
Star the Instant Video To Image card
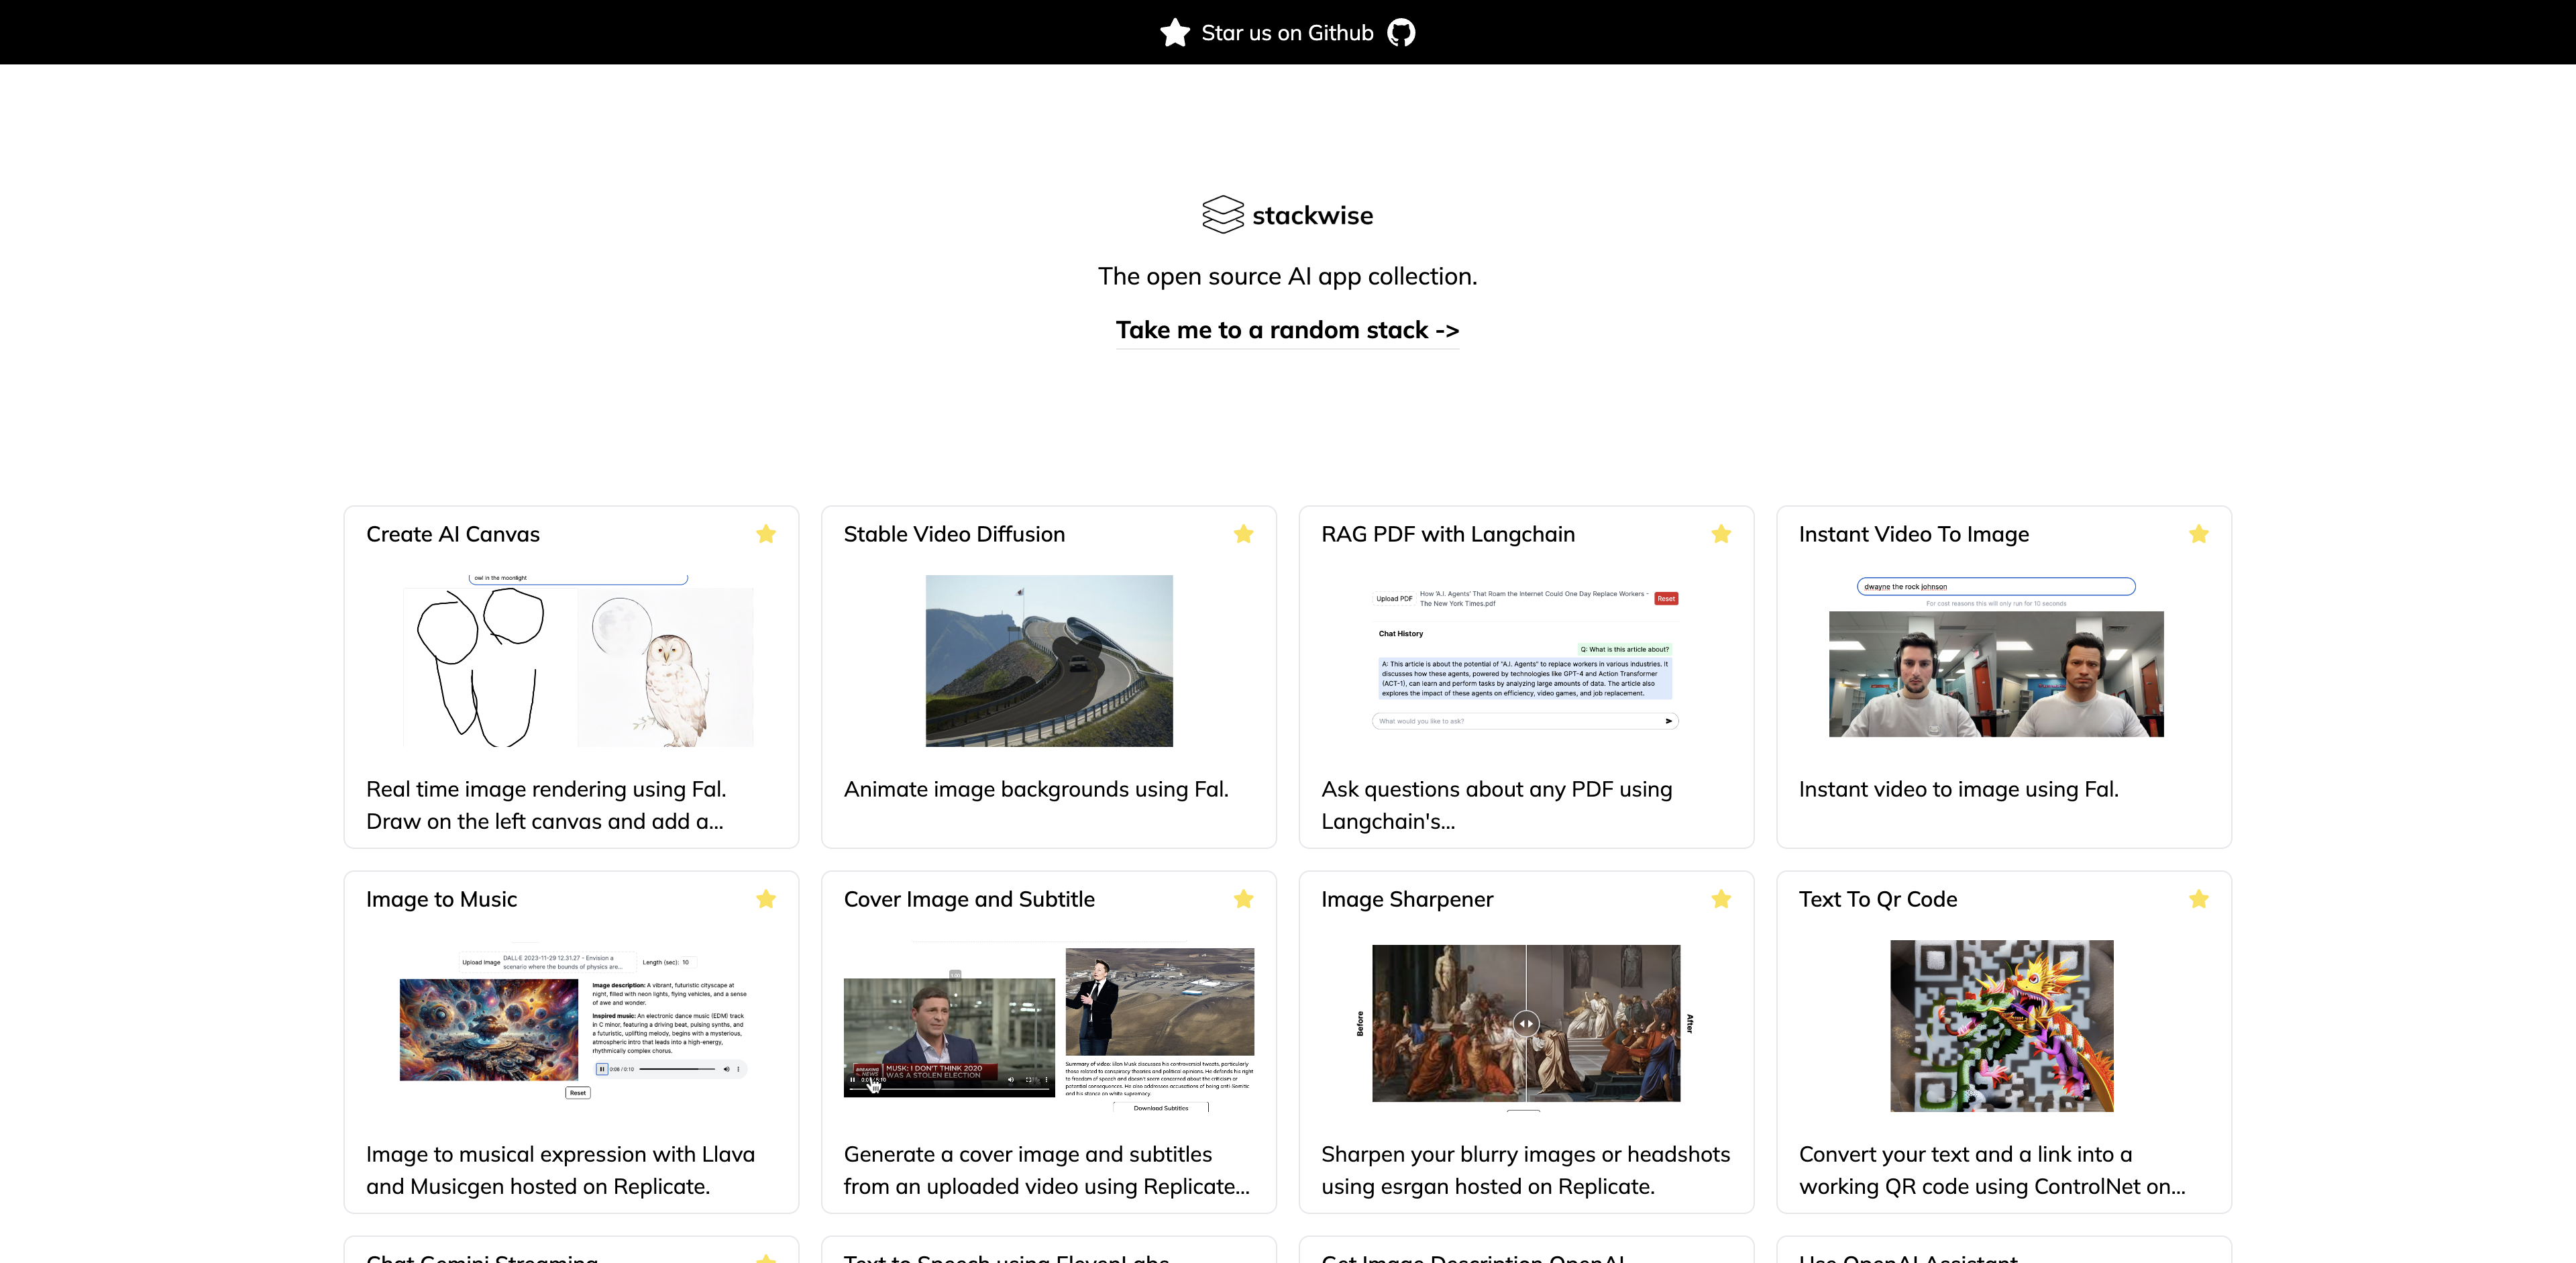[2198, 534]
